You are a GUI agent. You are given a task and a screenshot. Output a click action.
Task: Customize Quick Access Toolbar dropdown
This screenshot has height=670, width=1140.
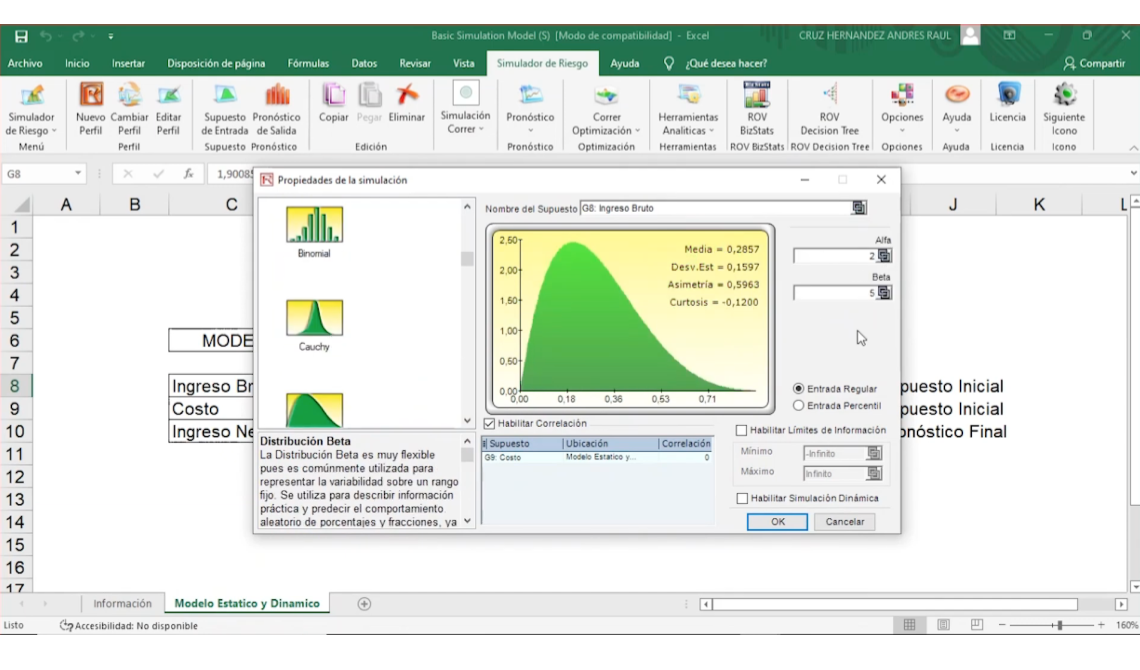tap(111, 36)
